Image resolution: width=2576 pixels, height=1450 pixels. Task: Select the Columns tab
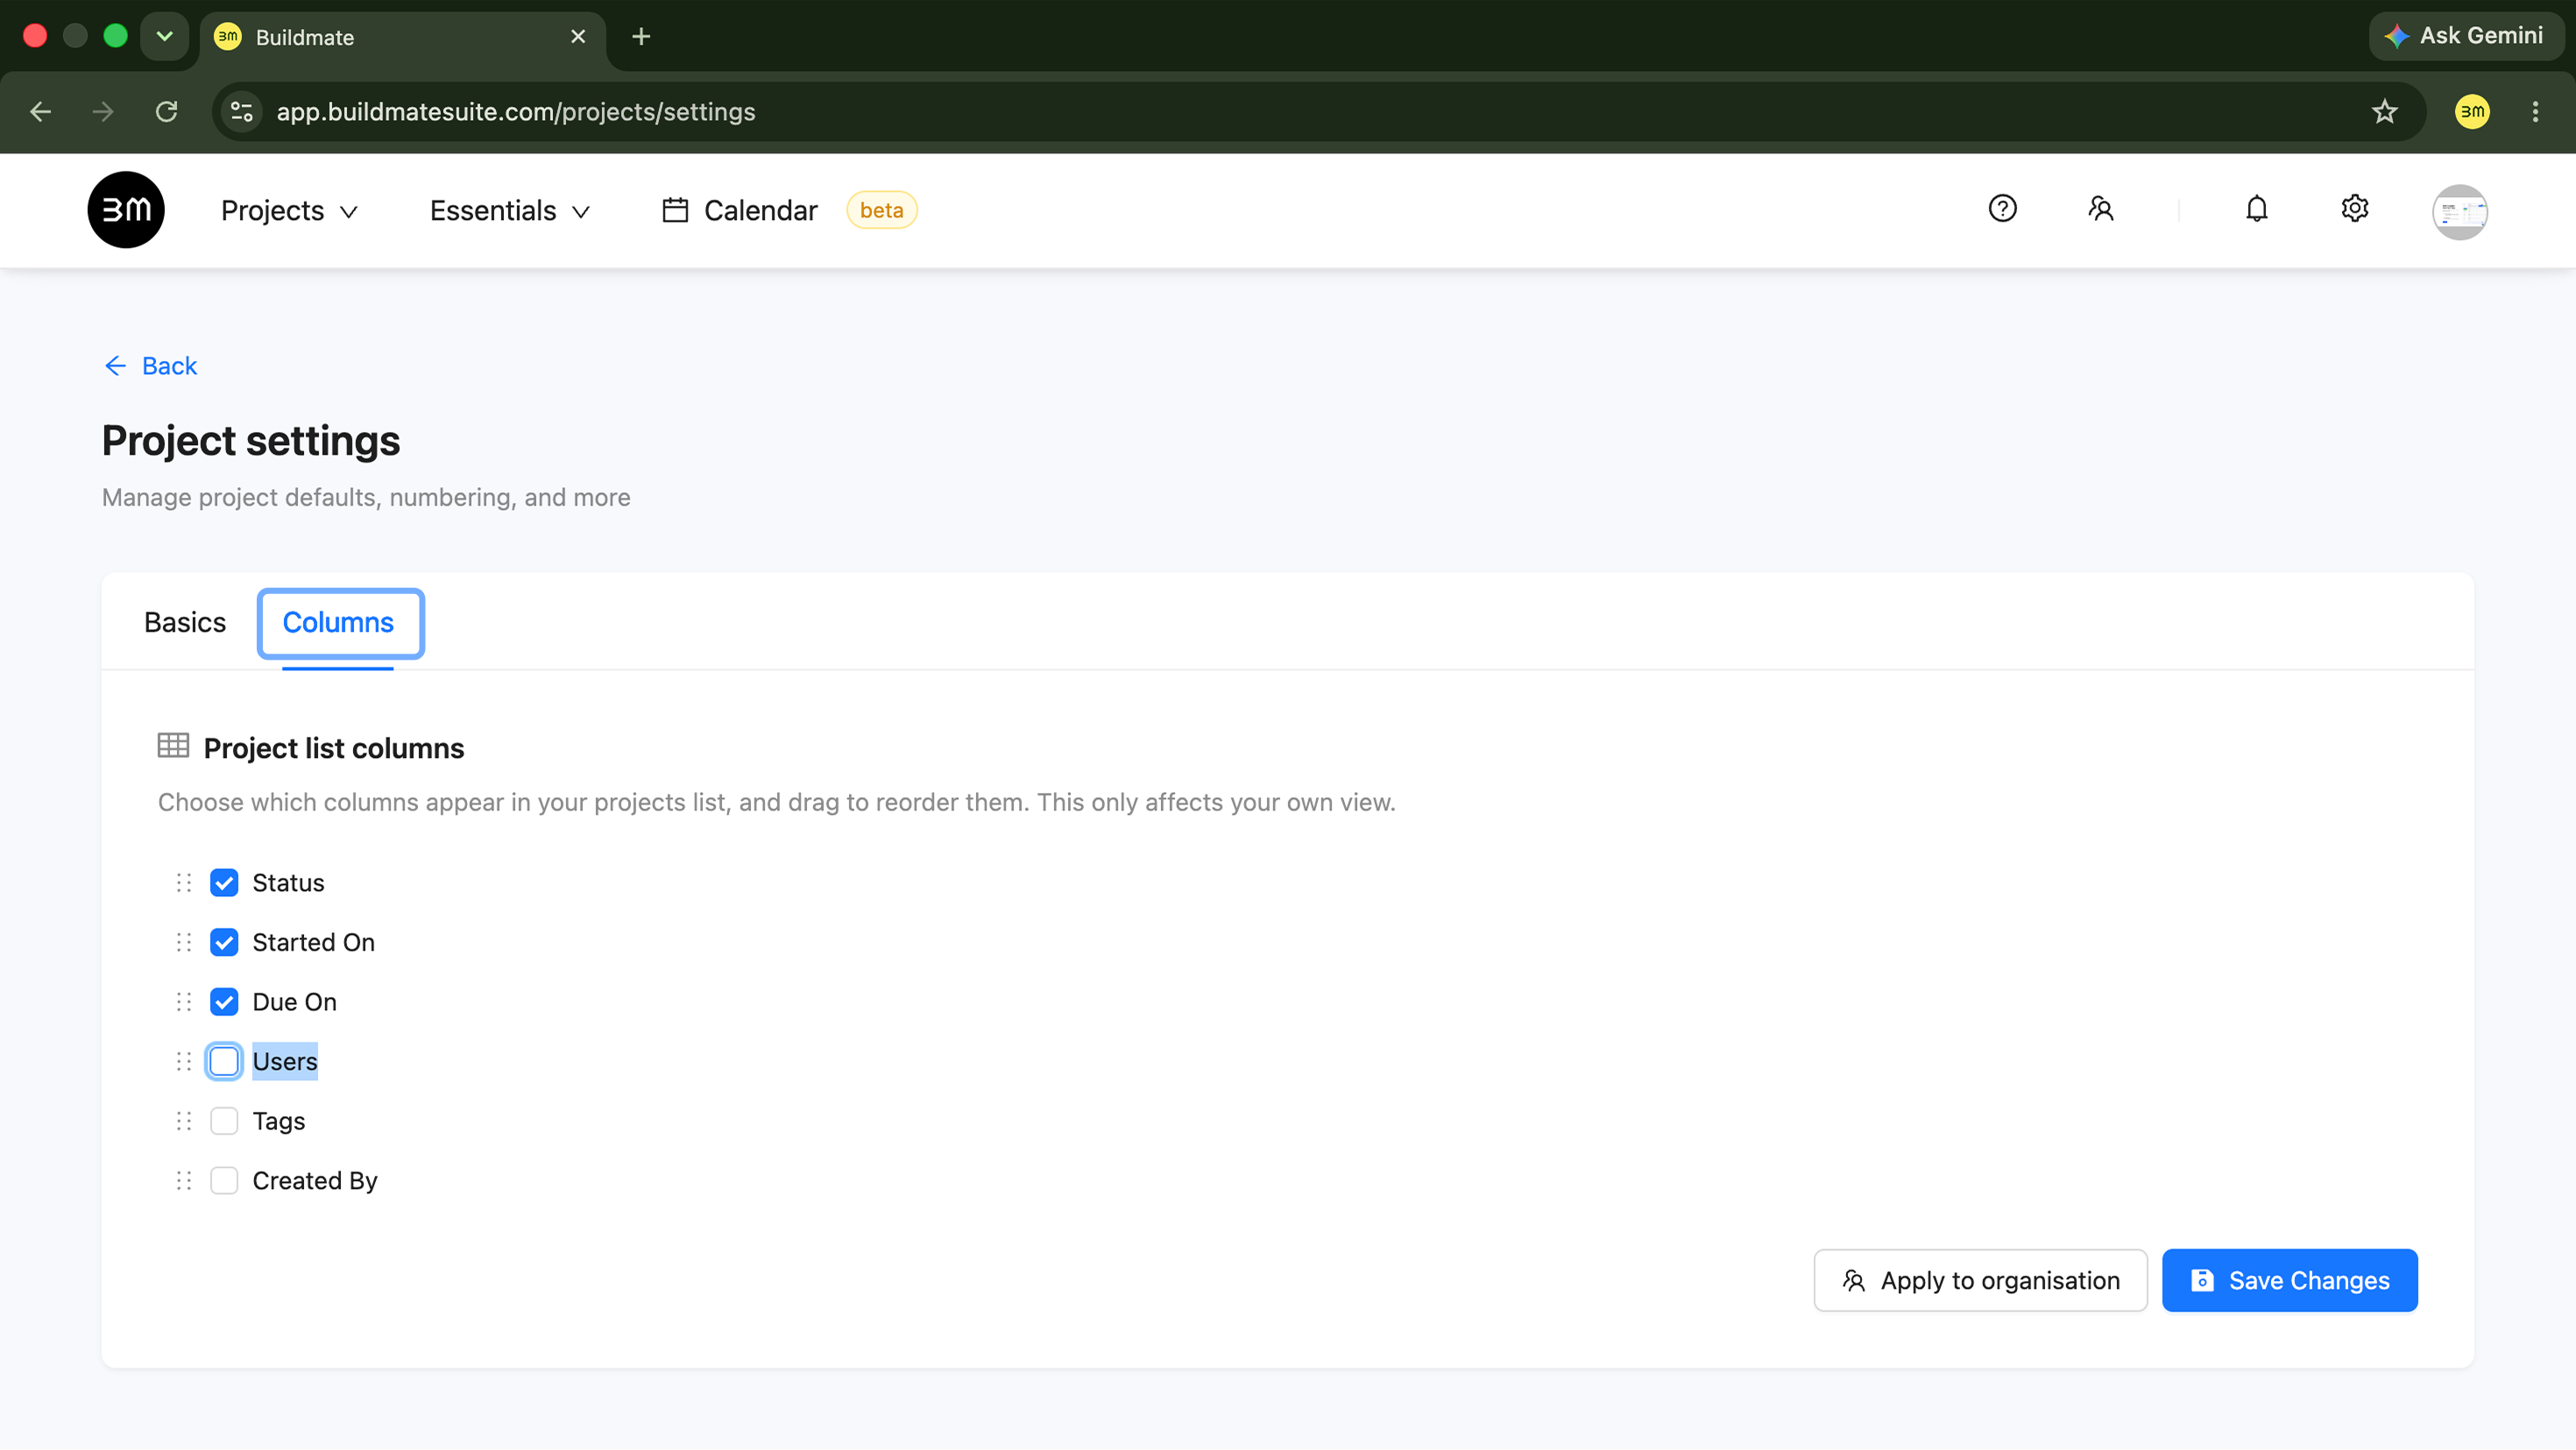click(338, 622)
